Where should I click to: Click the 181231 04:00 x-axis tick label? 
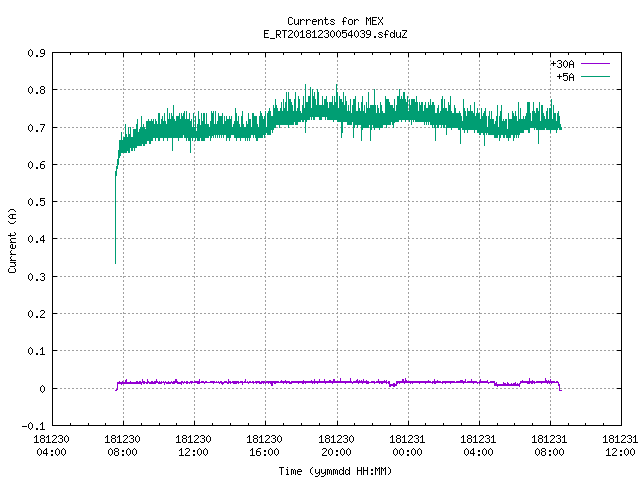[478, 445]
